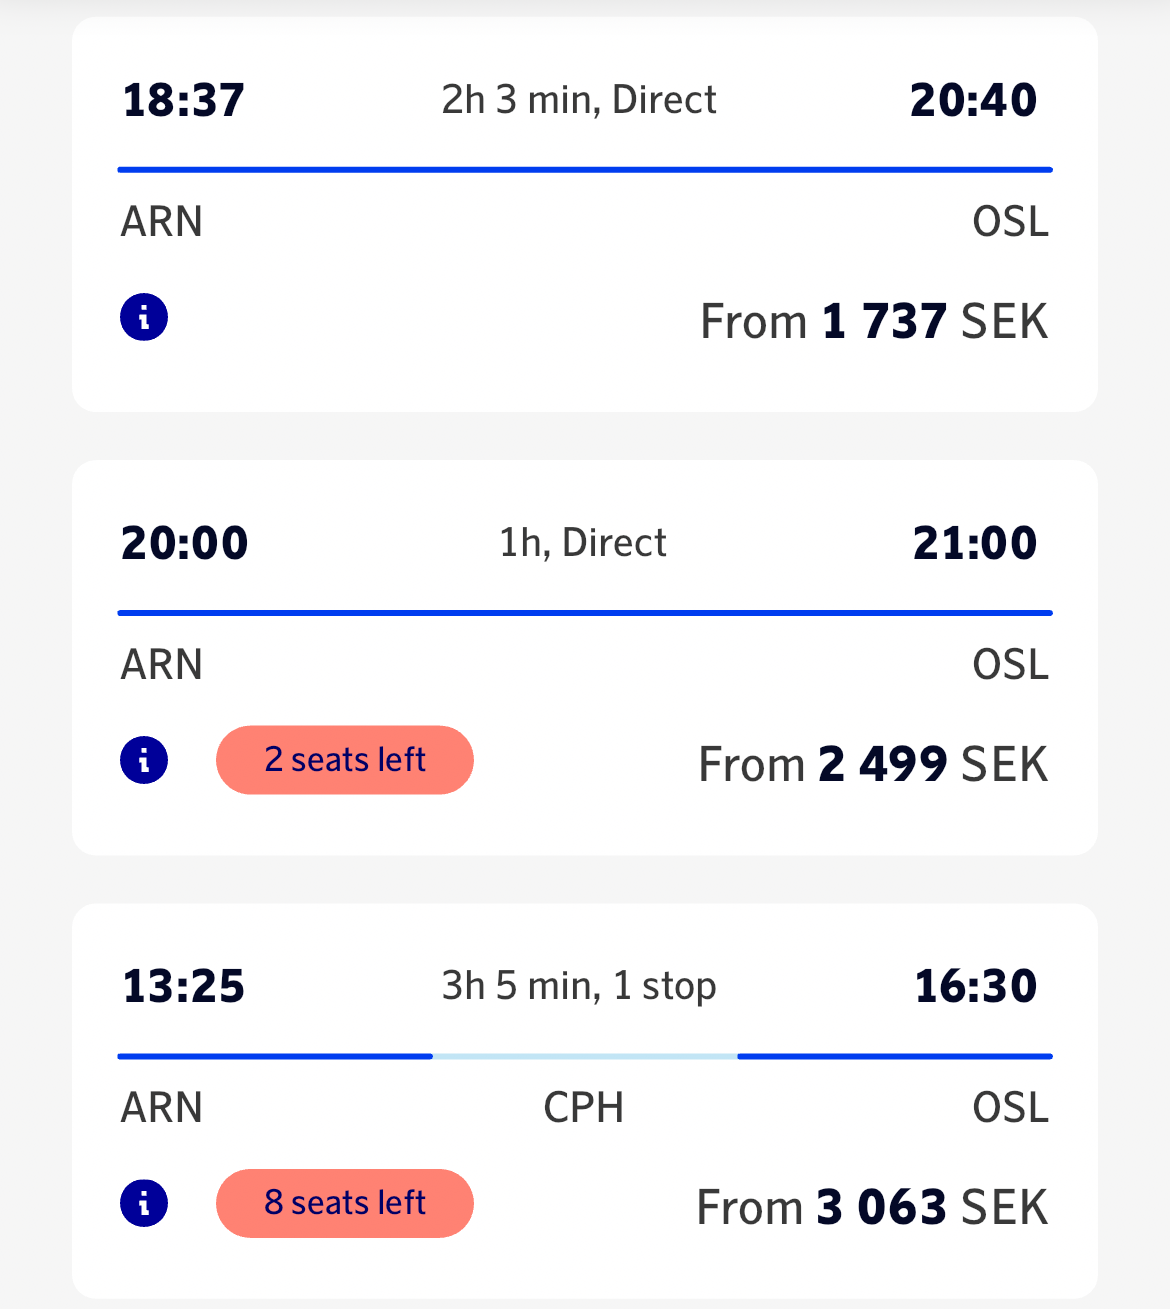The width and height of the screenshot is (1170, 1309).
Task: Open the '3h 5 min, 1 stop' details
Action: (579, 986)
